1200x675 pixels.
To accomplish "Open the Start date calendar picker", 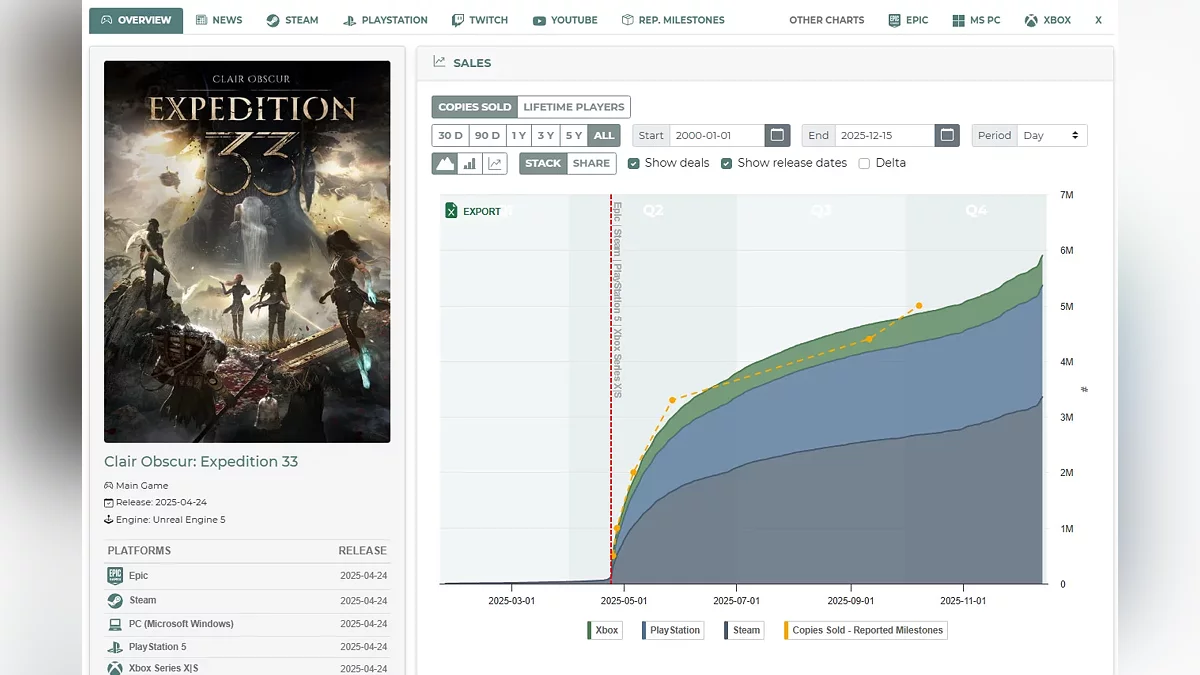I will coord(777,135).
